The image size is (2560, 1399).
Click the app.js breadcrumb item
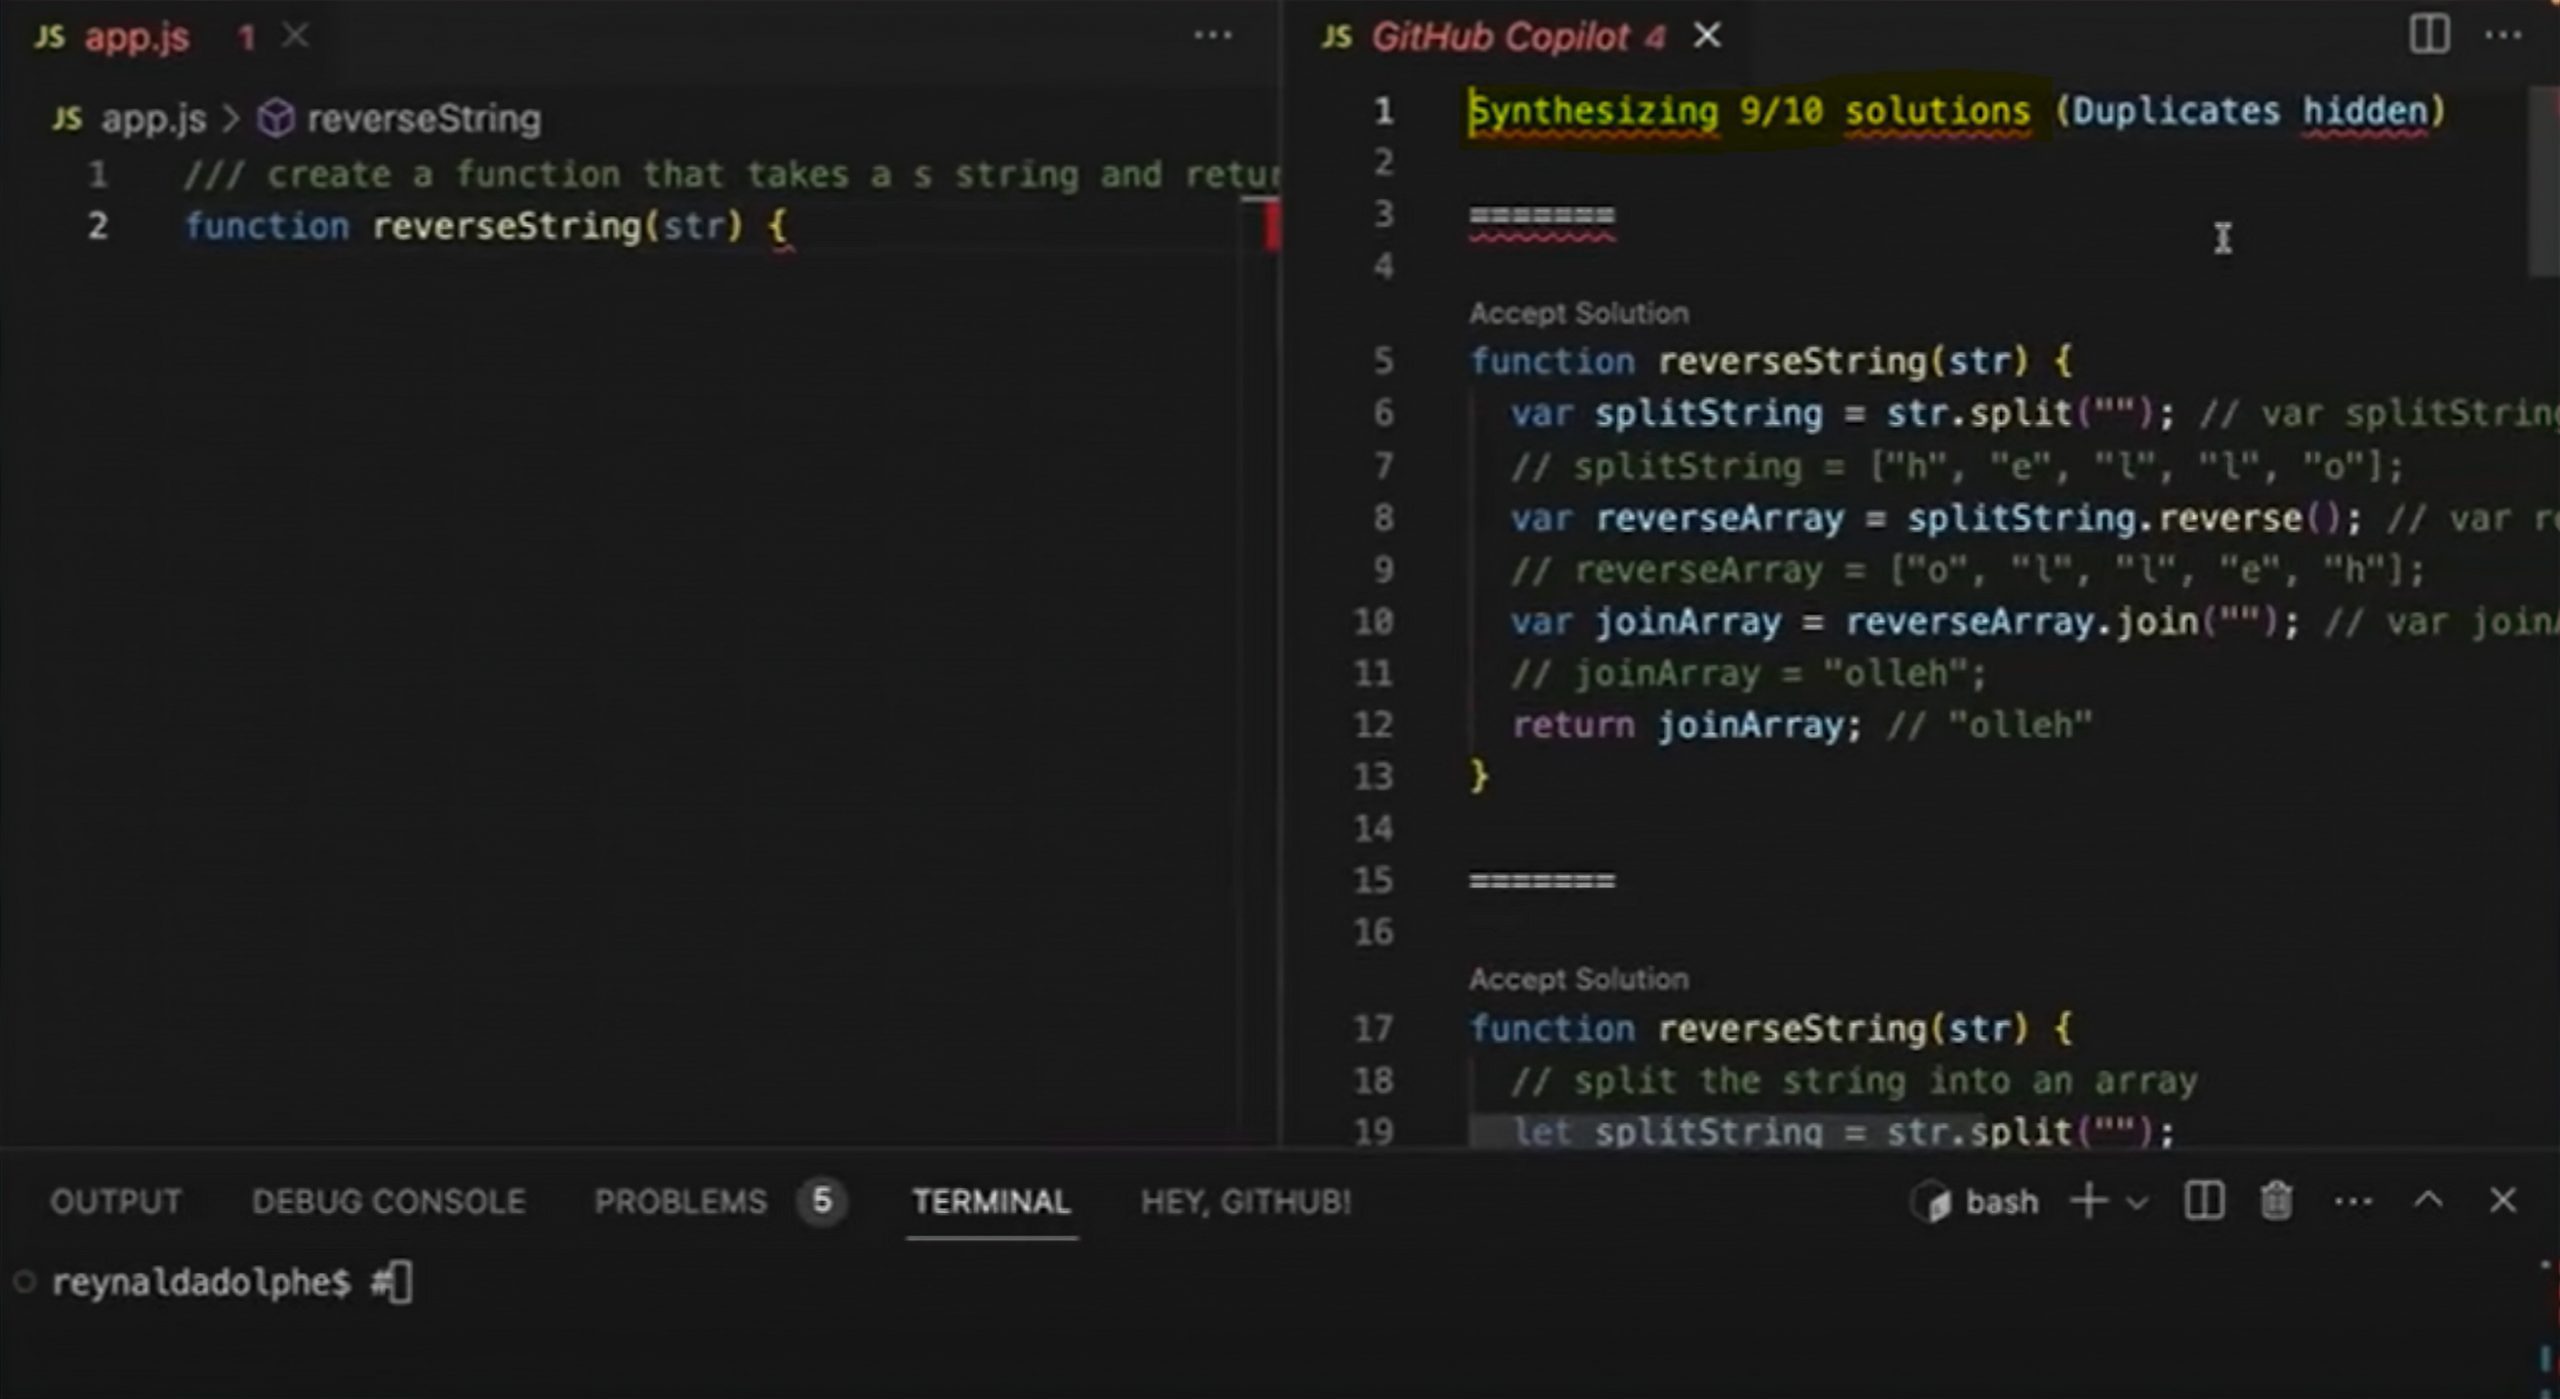(153, 119)
